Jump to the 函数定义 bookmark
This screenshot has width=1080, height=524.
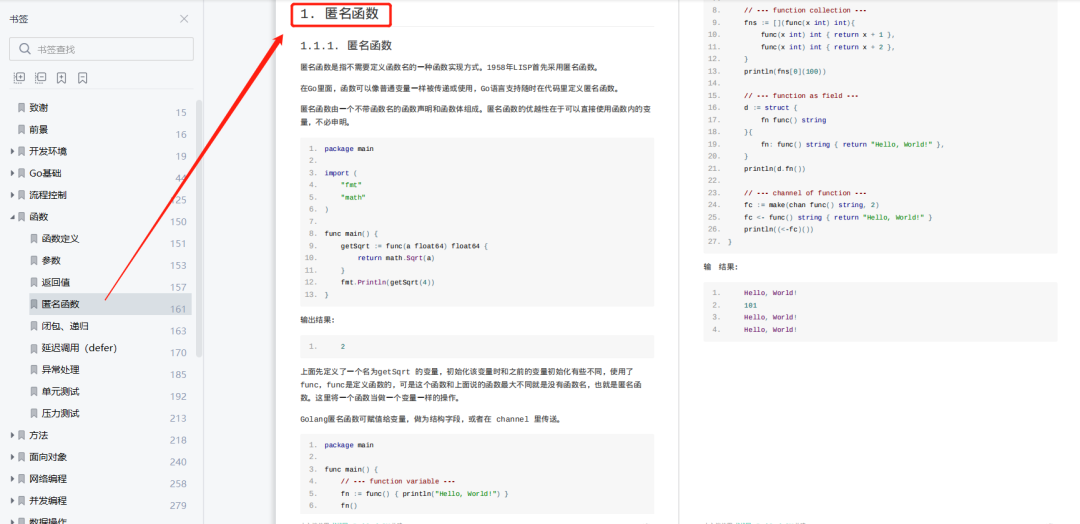pyautogui.click(x=60, y=239)
